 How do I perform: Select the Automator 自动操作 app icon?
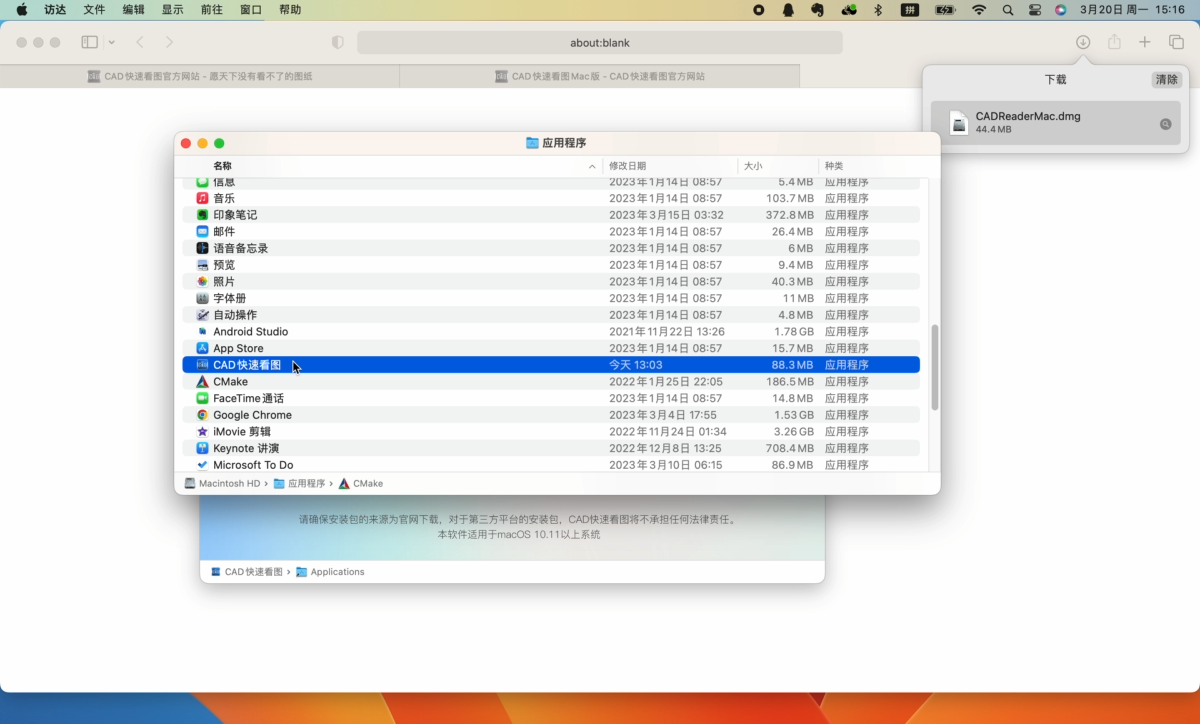point(202,315)
